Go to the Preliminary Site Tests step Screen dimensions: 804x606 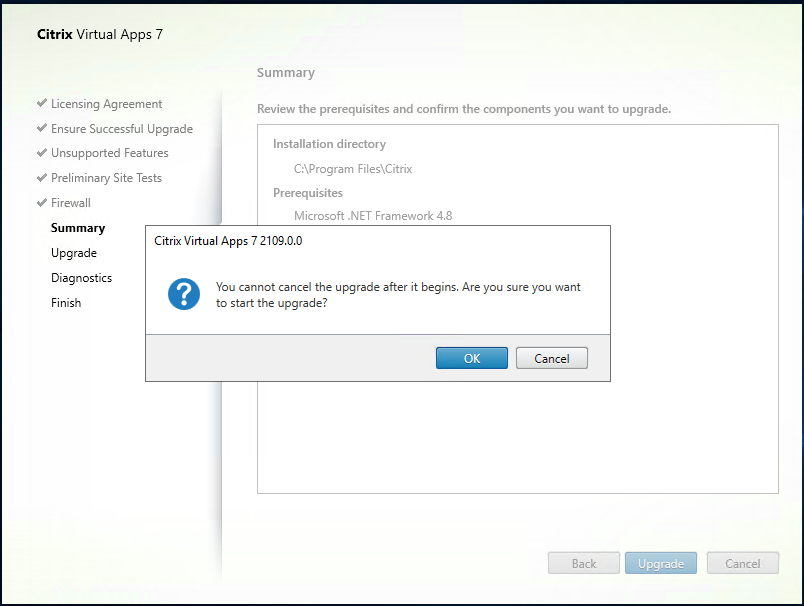point(106,178)
